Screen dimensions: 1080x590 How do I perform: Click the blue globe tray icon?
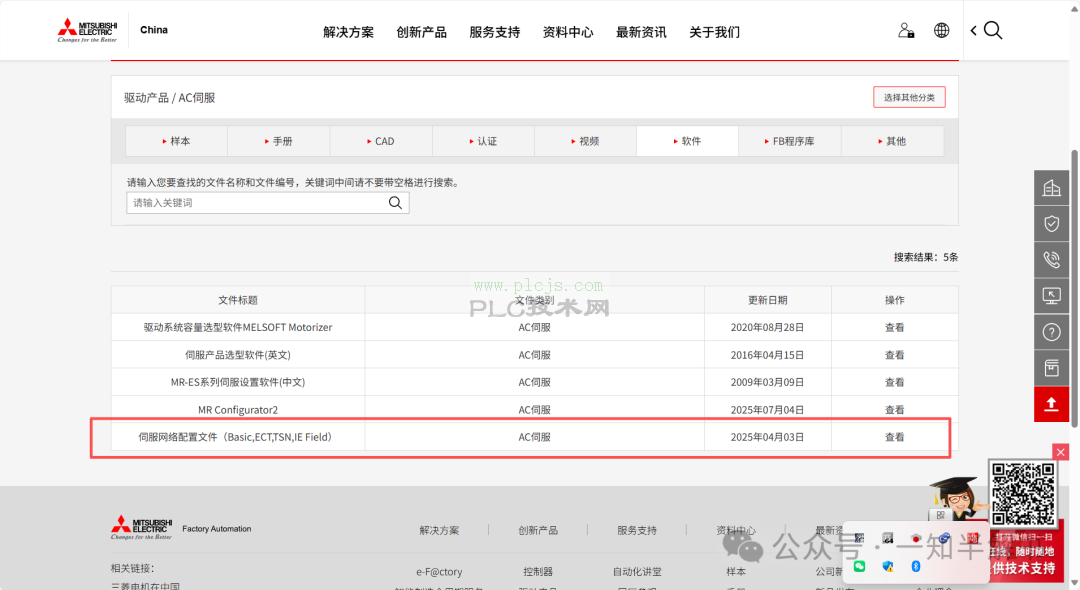pyautogui.click(x=944, y=538)
